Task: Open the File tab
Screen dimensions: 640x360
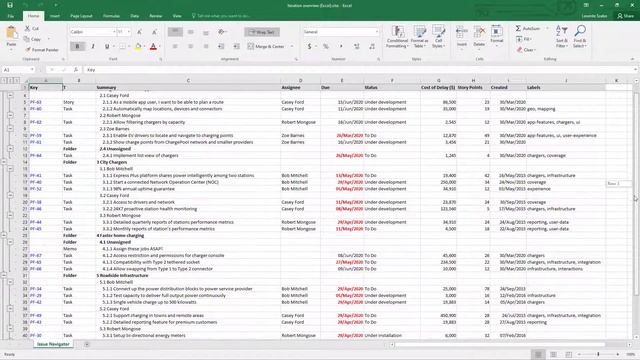Action: click(11, 16)
